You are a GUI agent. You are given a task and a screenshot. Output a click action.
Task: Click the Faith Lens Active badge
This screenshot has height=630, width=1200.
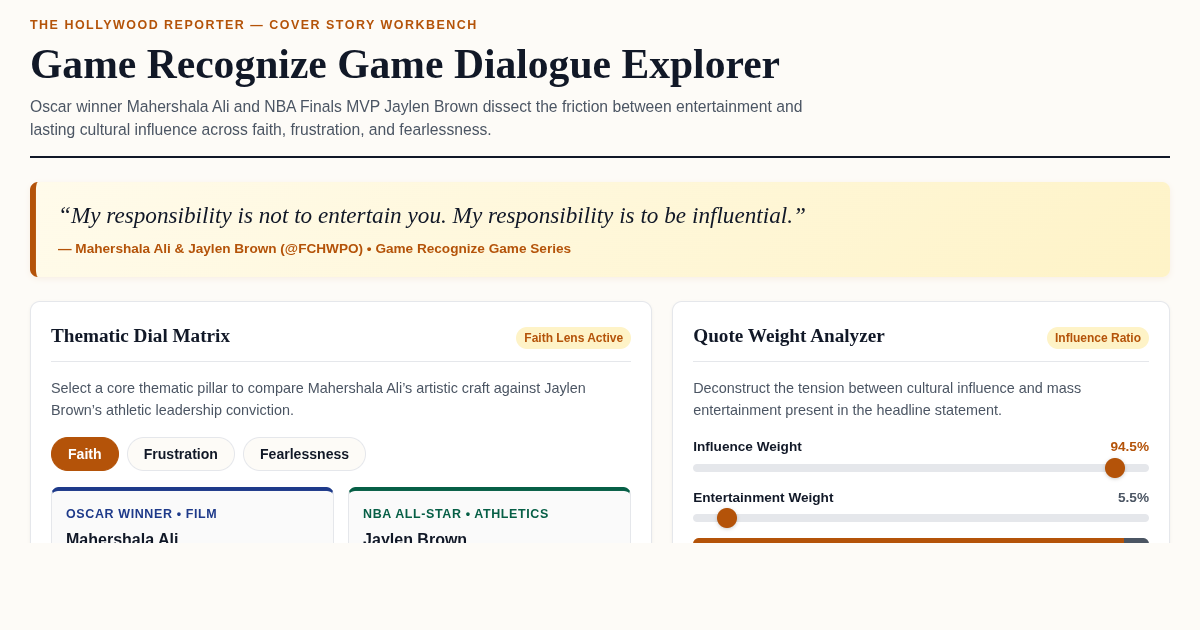[574, 338]
